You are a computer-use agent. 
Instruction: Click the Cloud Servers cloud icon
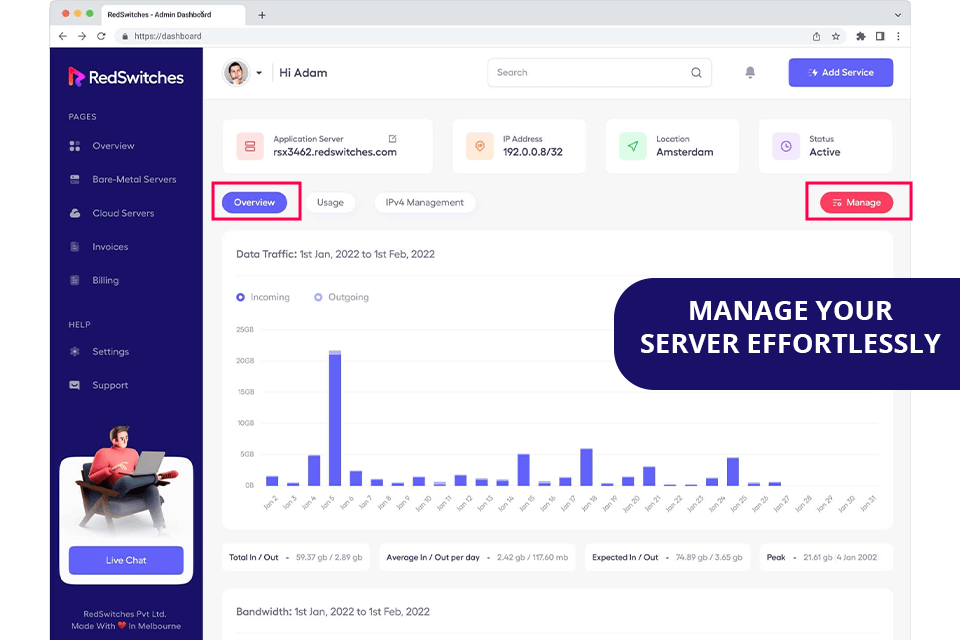pos(75,213)
